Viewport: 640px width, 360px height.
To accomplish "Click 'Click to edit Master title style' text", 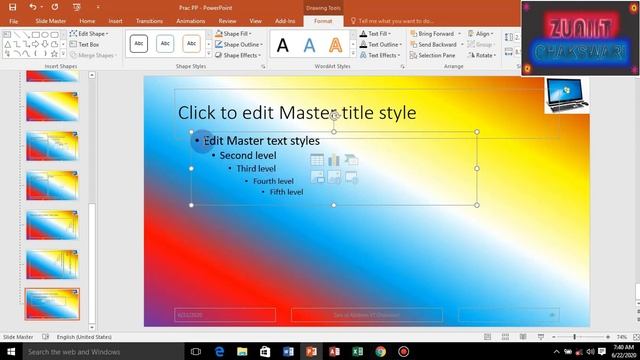I will tap(297, 113).
